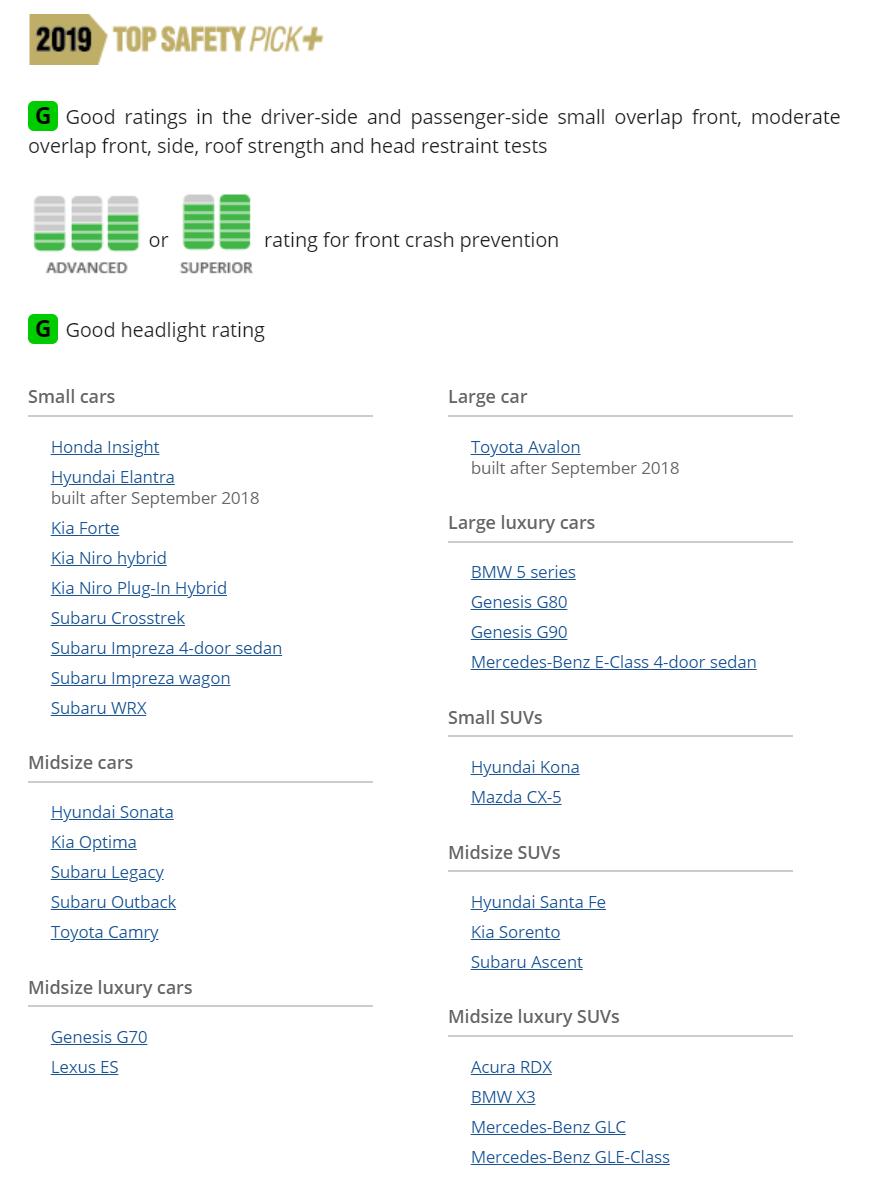Click the Superior rating bars icon
The height and width of the screenshot is (1197, 876).
point(216,223)
